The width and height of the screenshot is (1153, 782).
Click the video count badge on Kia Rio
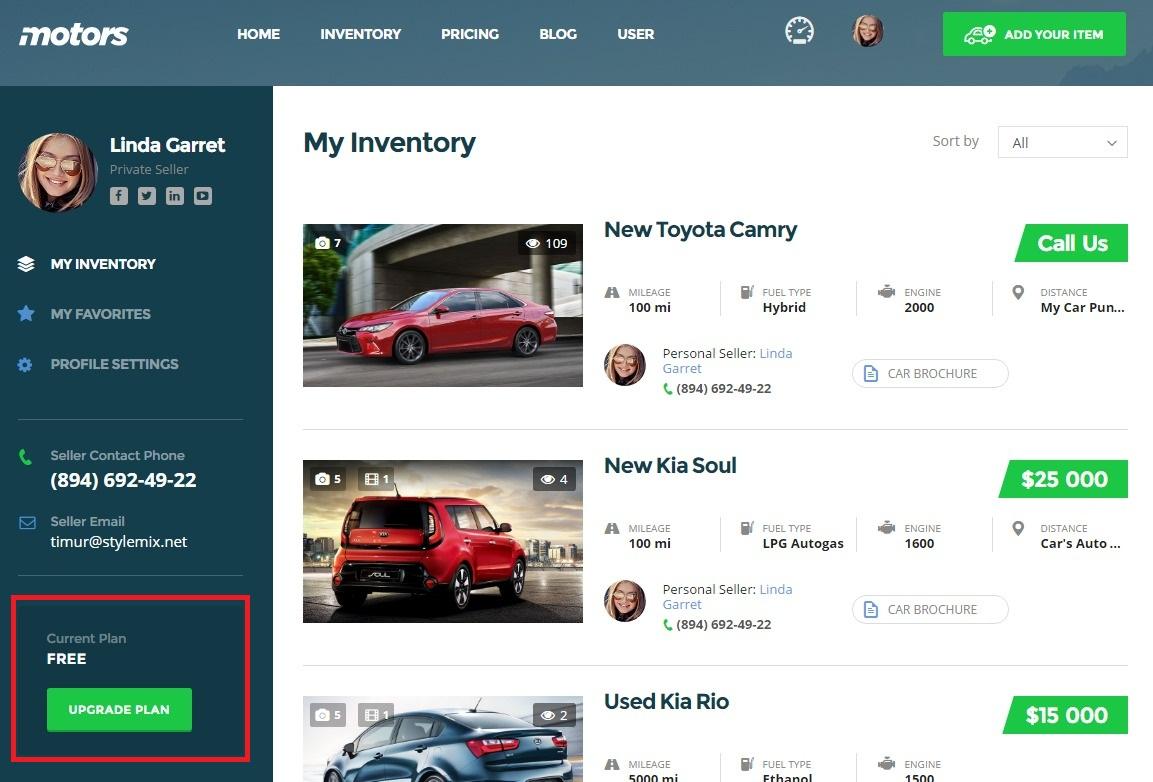coord(376,715)
